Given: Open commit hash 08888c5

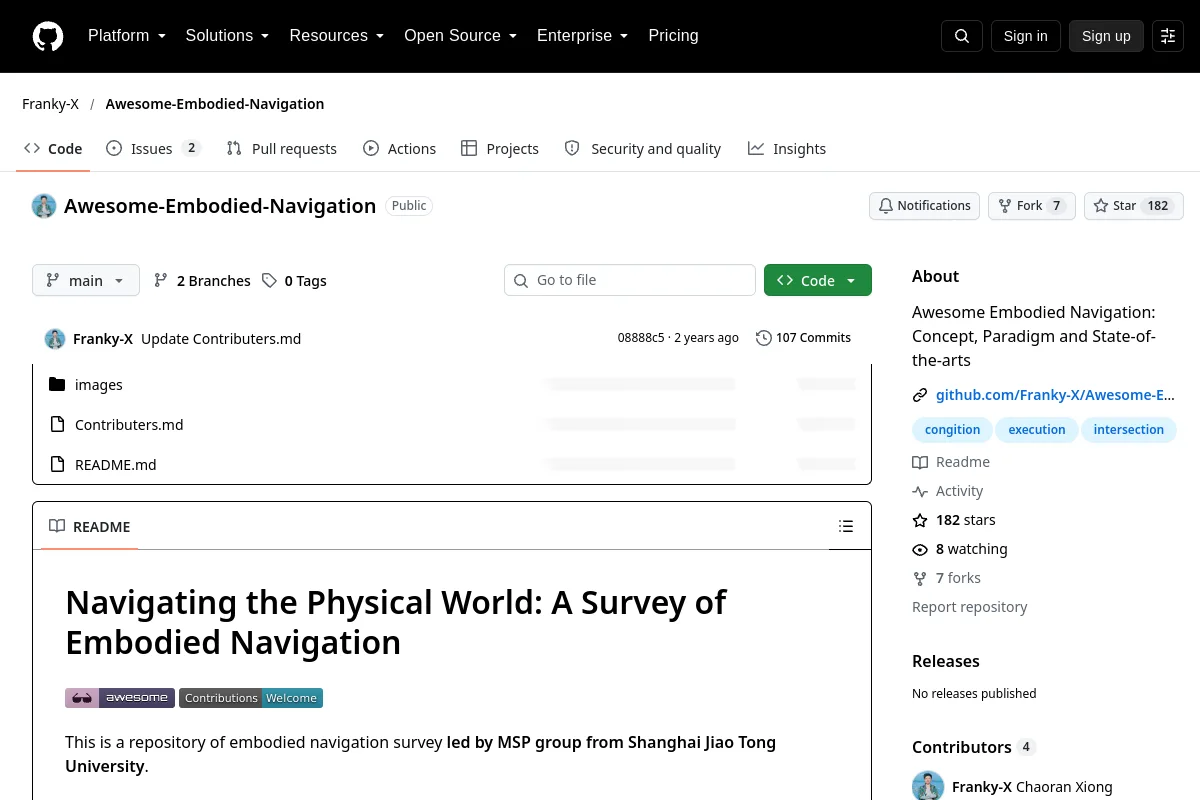Looking at the screenshot, I should tap(641, 338).
